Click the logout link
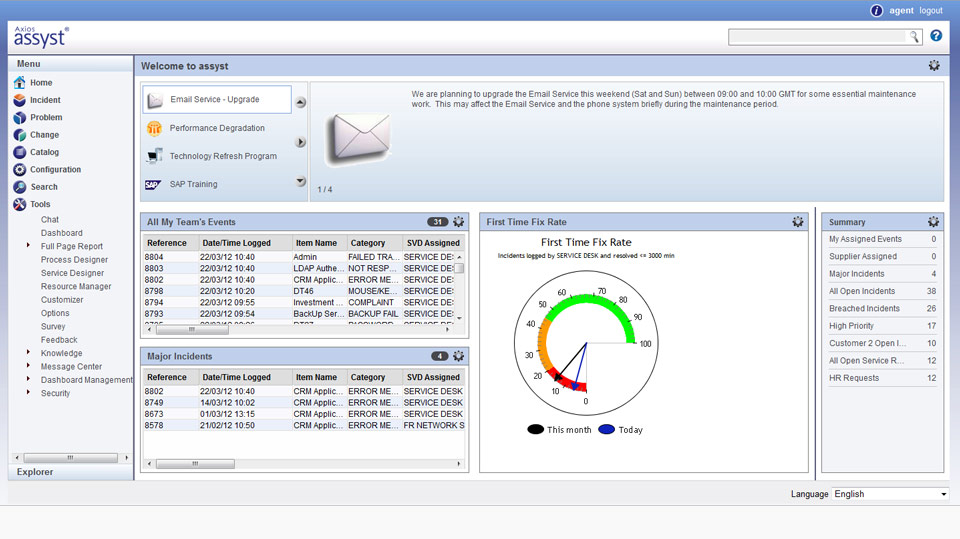The height and width of the screenshot is (539, 960). pos(930,10)
